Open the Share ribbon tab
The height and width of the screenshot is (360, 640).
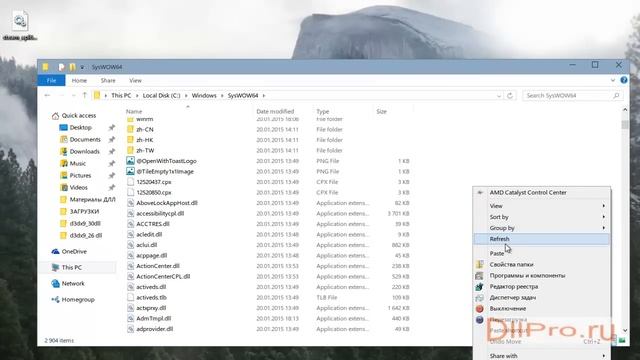pyautogui.click(x=108, y=80)
